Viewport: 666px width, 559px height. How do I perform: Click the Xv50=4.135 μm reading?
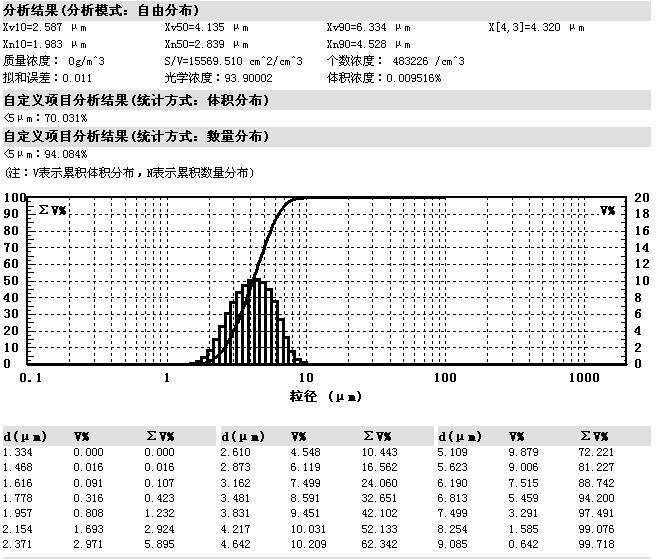point(203,28)
